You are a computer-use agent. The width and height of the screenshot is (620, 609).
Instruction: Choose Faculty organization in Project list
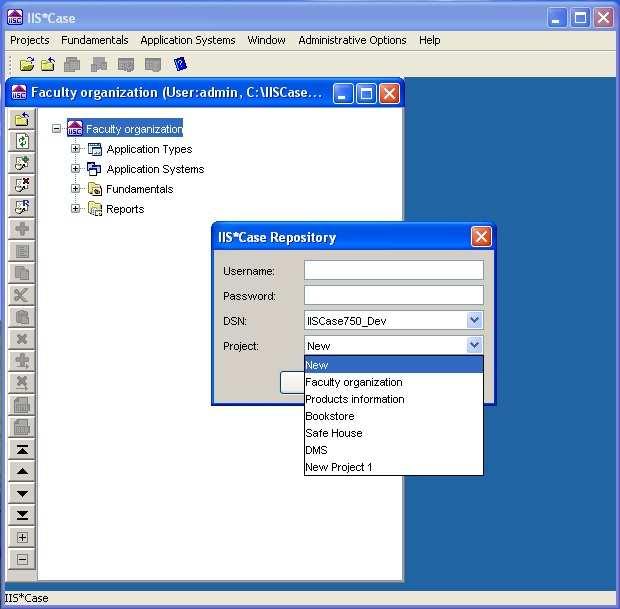click(394, 382)
